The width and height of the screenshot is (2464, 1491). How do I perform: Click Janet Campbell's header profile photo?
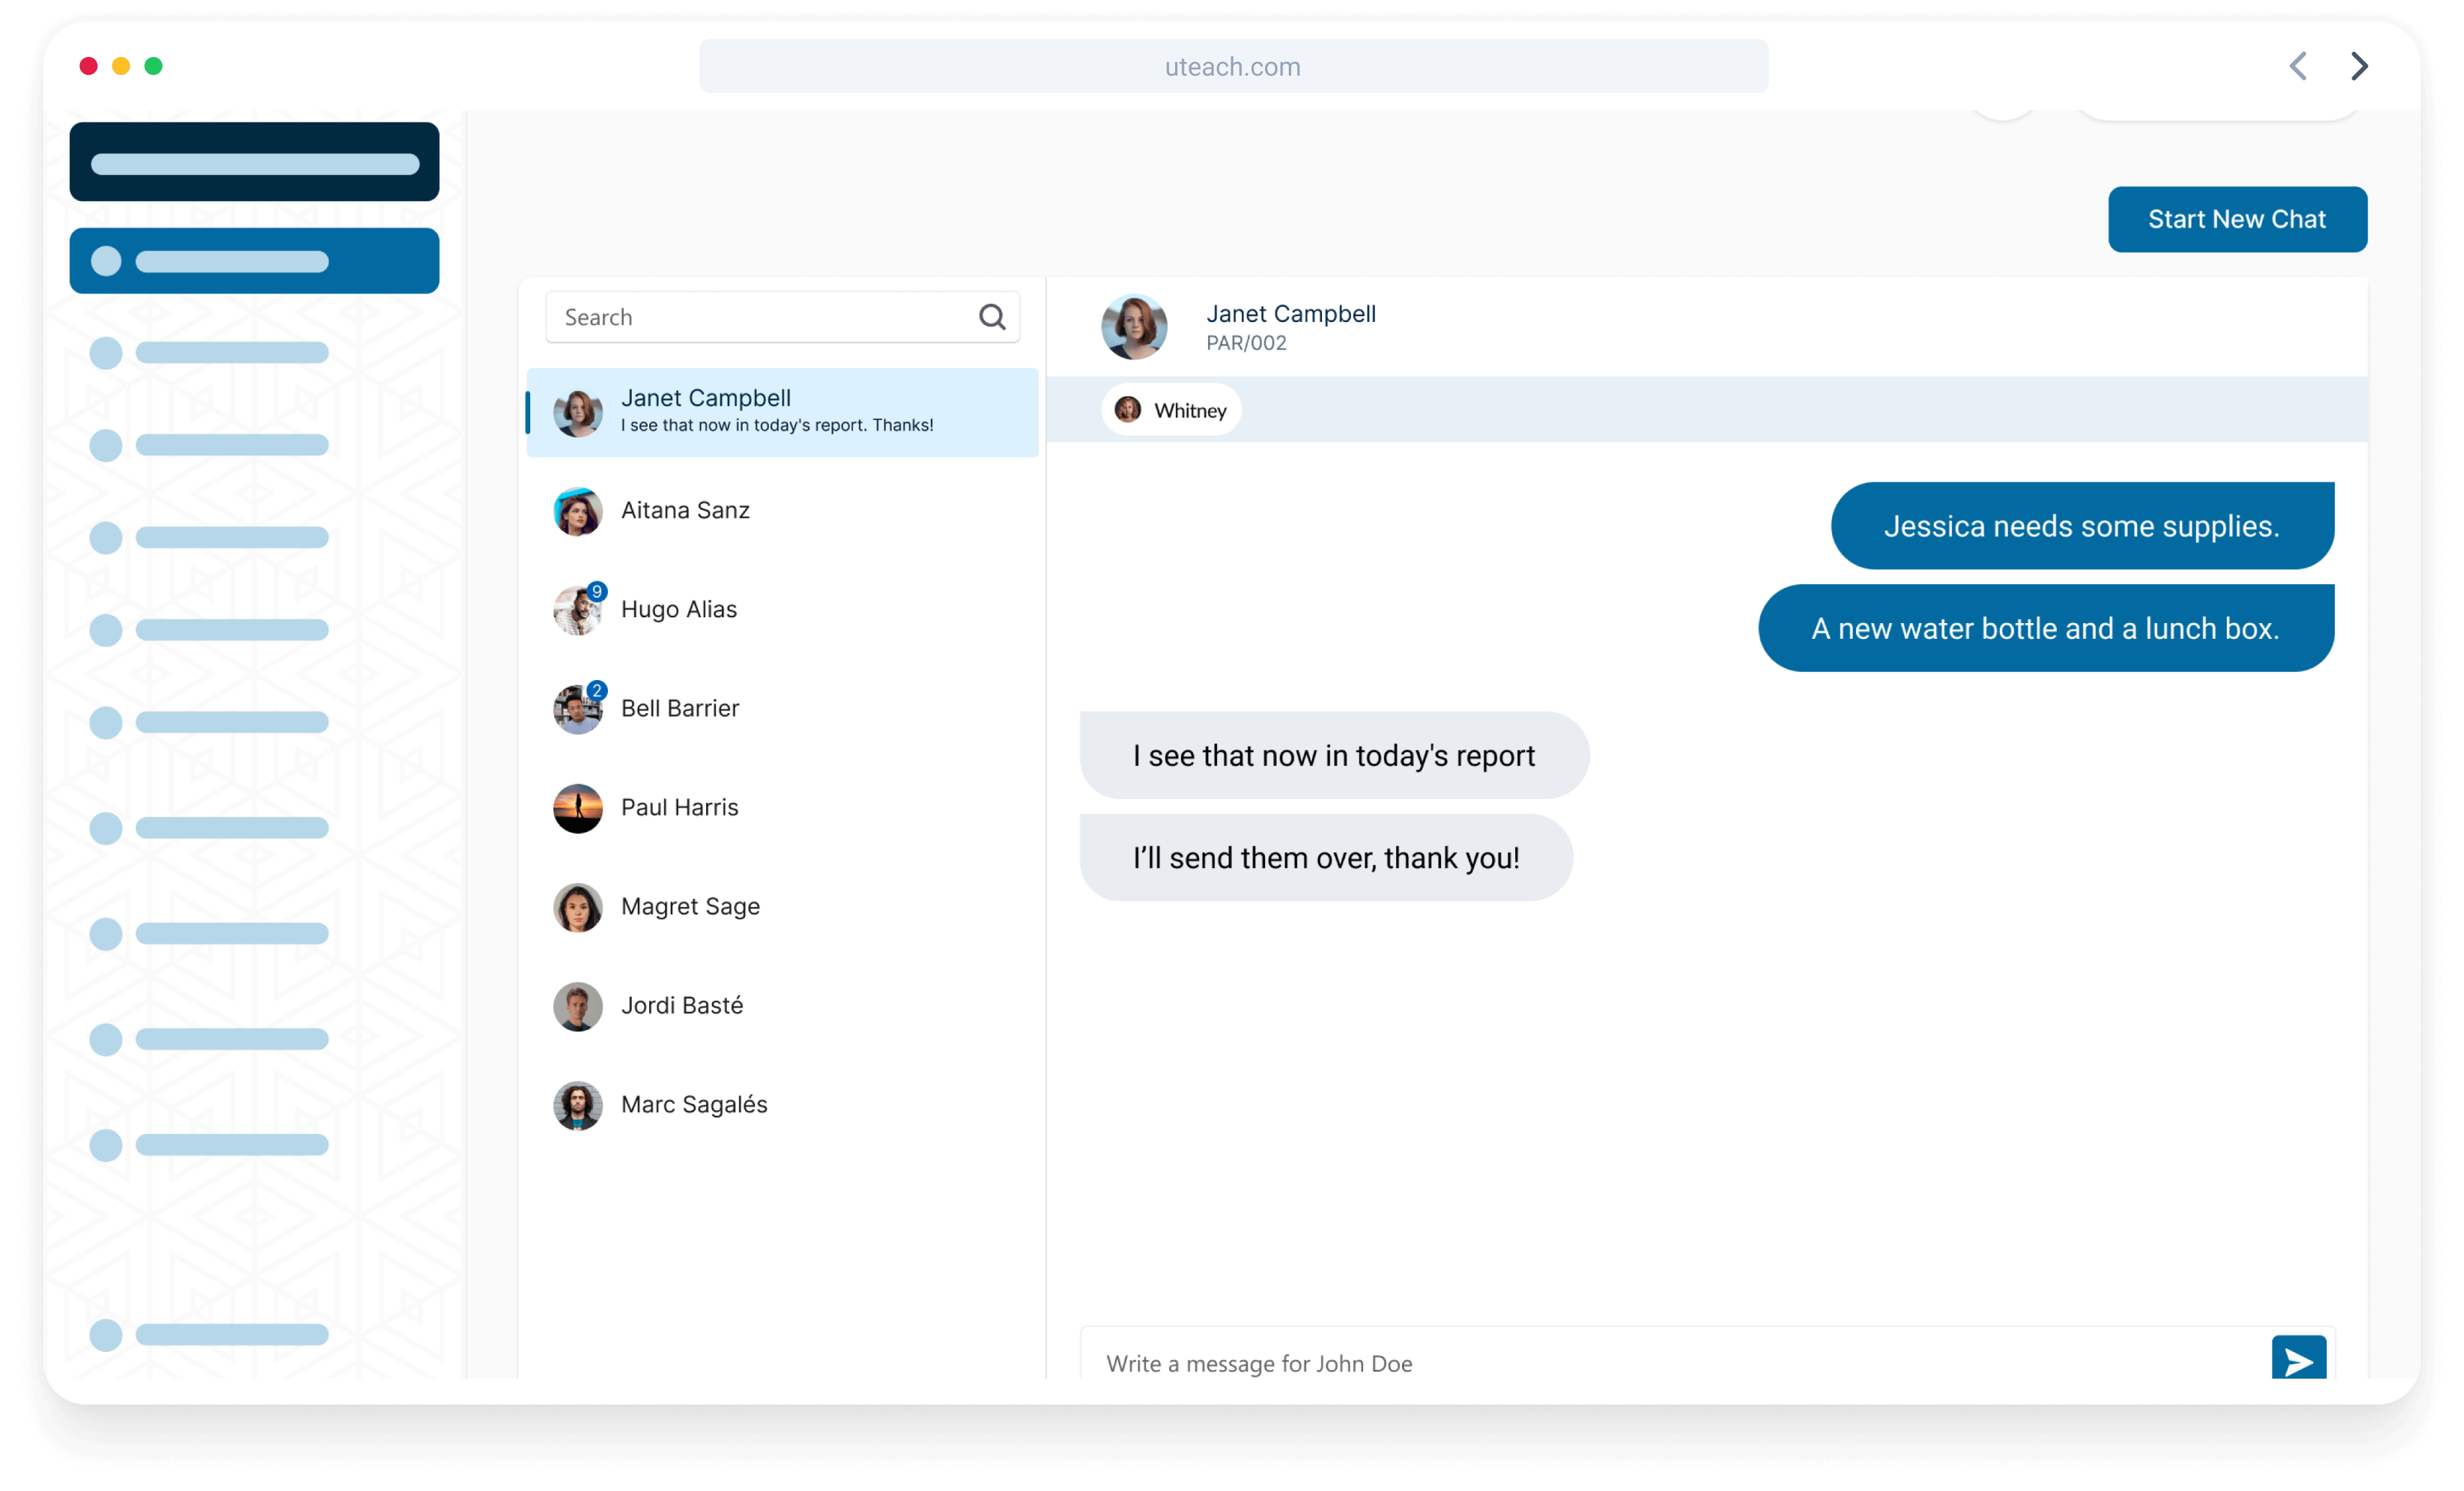[1133, 327]
